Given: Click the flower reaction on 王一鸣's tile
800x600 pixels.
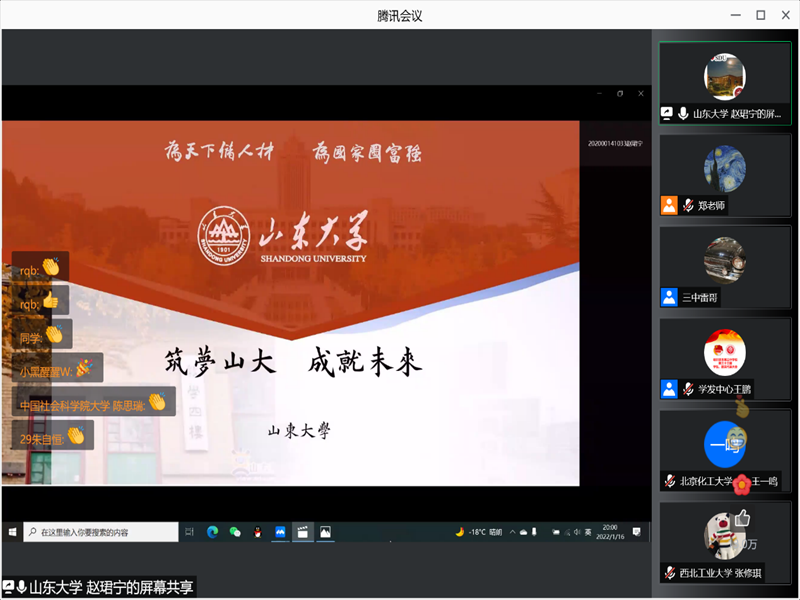Looking at the screenshot, I should (741, 486).
